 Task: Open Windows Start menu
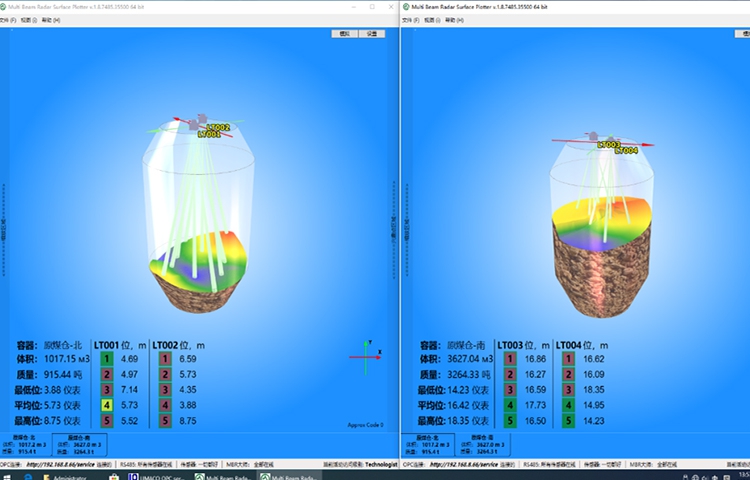6,475
